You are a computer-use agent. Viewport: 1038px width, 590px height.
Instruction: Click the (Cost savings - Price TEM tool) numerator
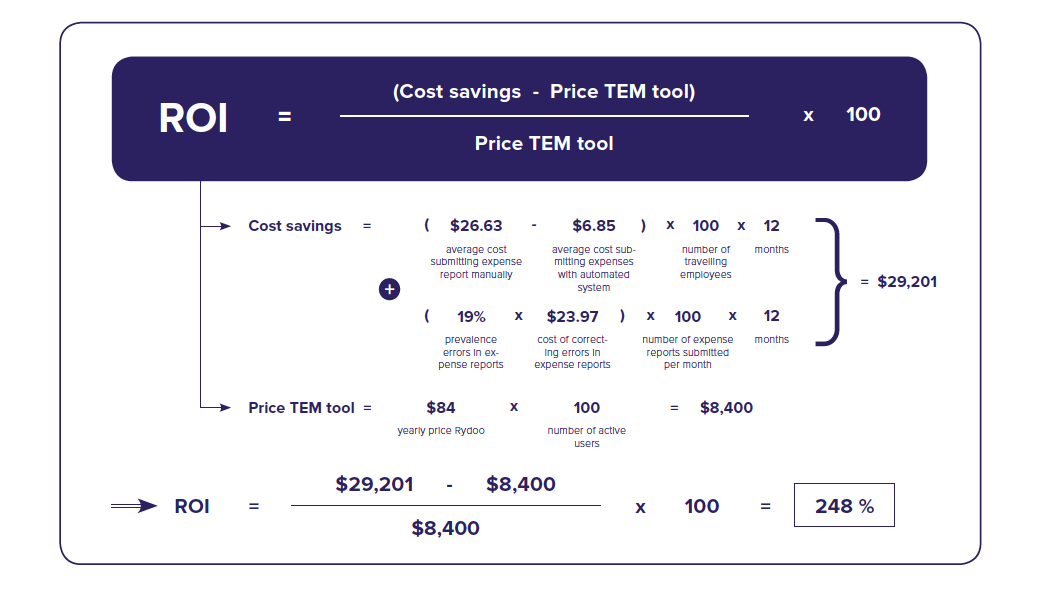point(544,91)
